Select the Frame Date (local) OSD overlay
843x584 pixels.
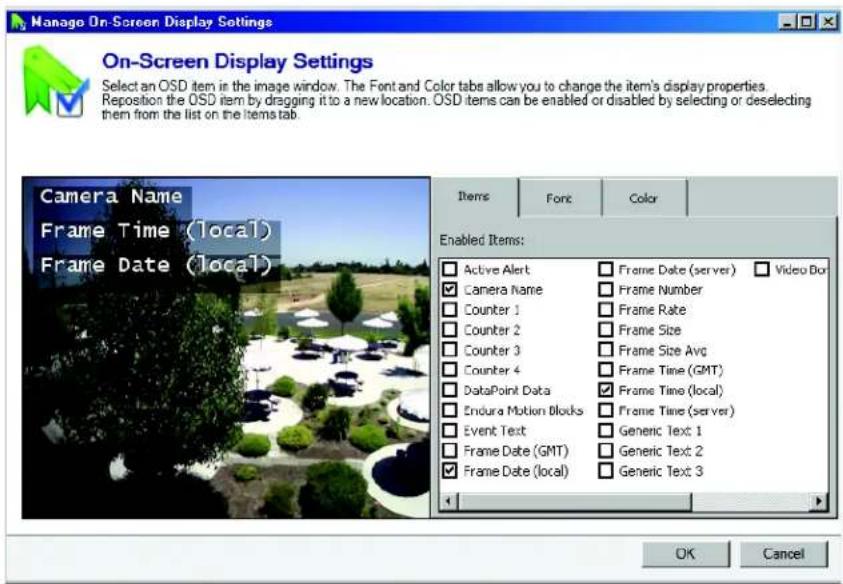tap(156, 265)
